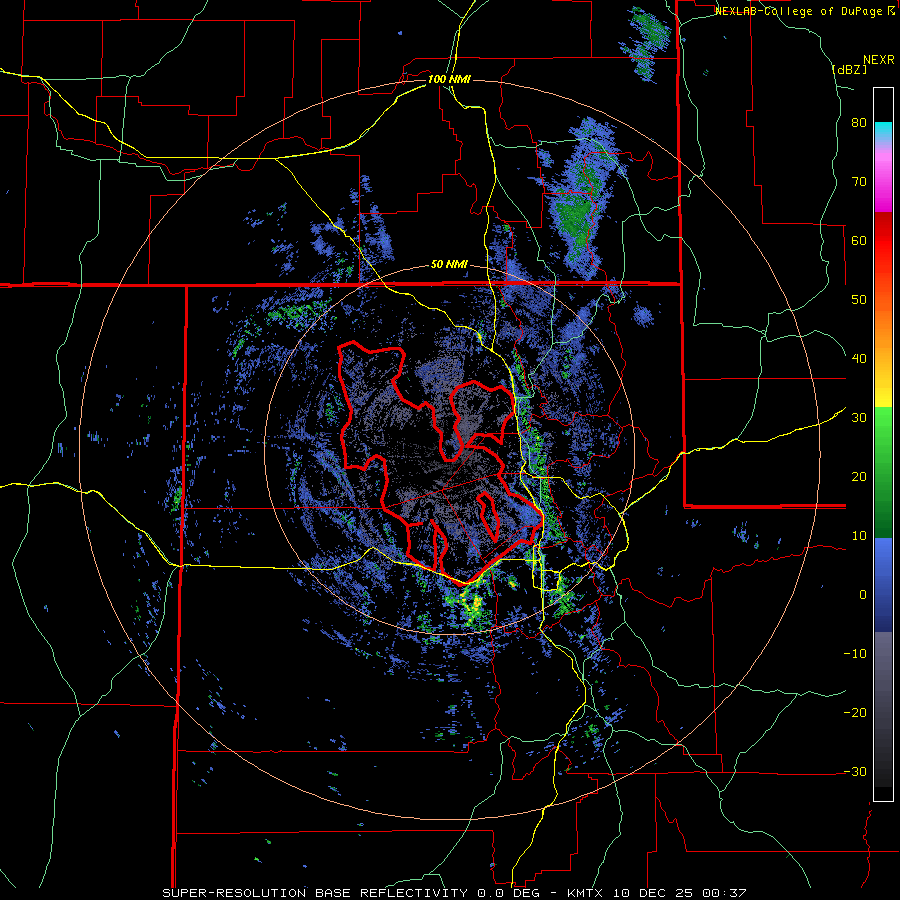Click the yellow band of the reflectivity color bar
The height and width of the screenshot is (900, 900).
883,390
